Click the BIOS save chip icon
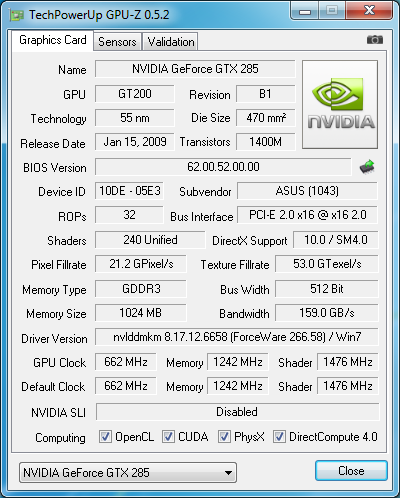400x498 pixels. 367,167
